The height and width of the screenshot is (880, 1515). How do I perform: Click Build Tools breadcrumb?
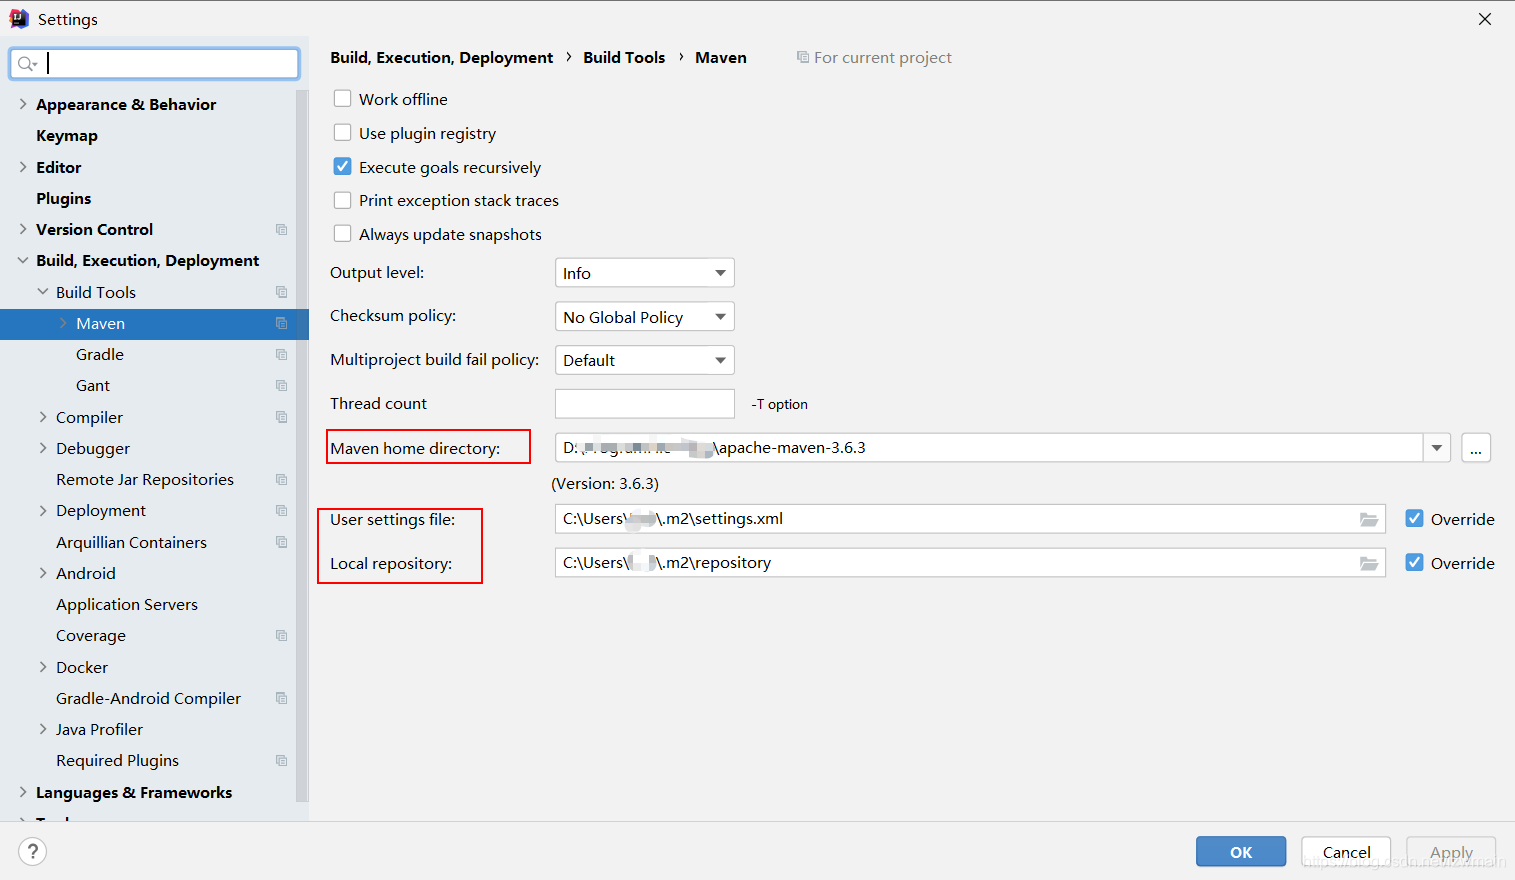(624, 57)
